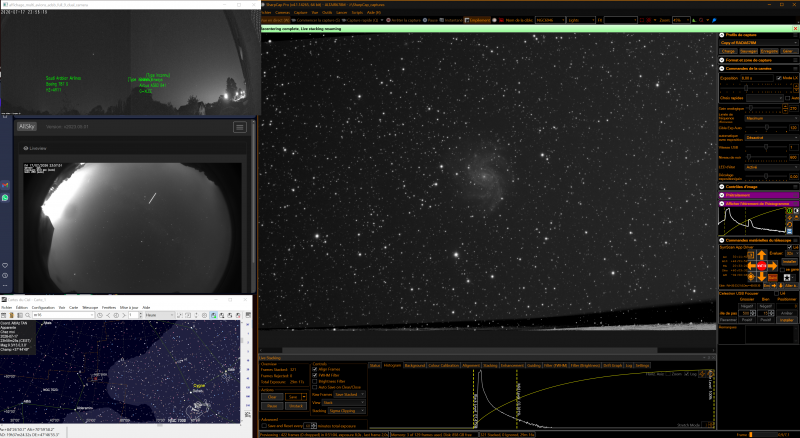Open the Nom de la cible dropdown
Viewport: 800px width, 438px height.
[x=550, y=20]
